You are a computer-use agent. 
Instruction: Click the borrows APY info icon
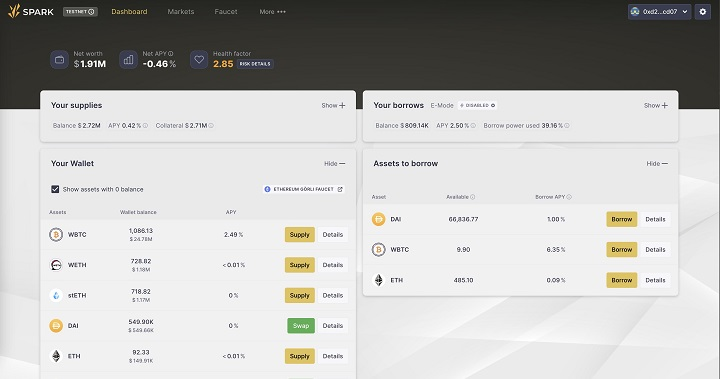473,125
